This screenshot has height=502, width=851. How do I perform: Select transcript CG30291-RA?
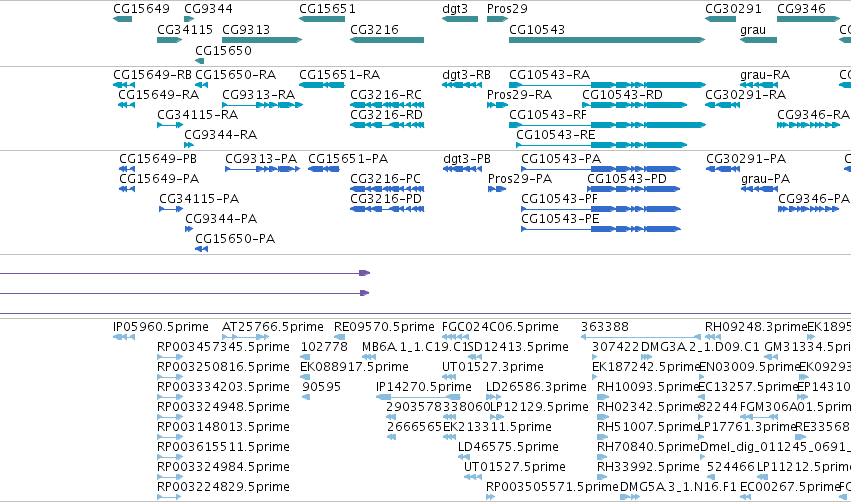pos(746,95)
